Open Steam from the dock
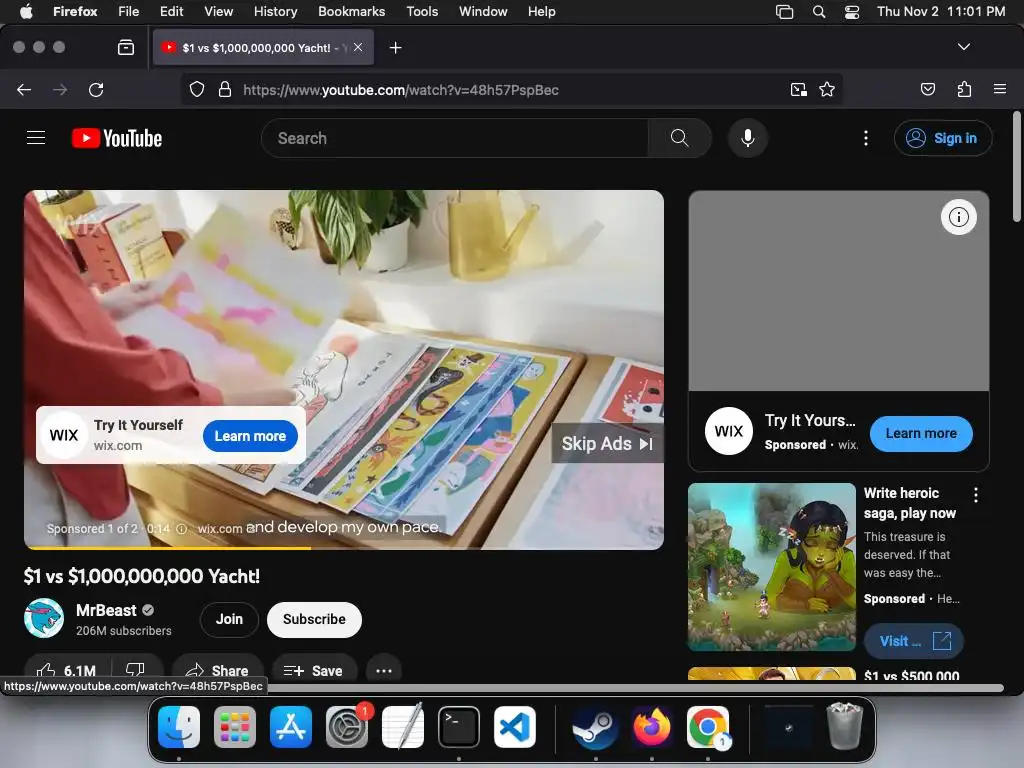1024x768 pixels. click(x=596, y=727)
